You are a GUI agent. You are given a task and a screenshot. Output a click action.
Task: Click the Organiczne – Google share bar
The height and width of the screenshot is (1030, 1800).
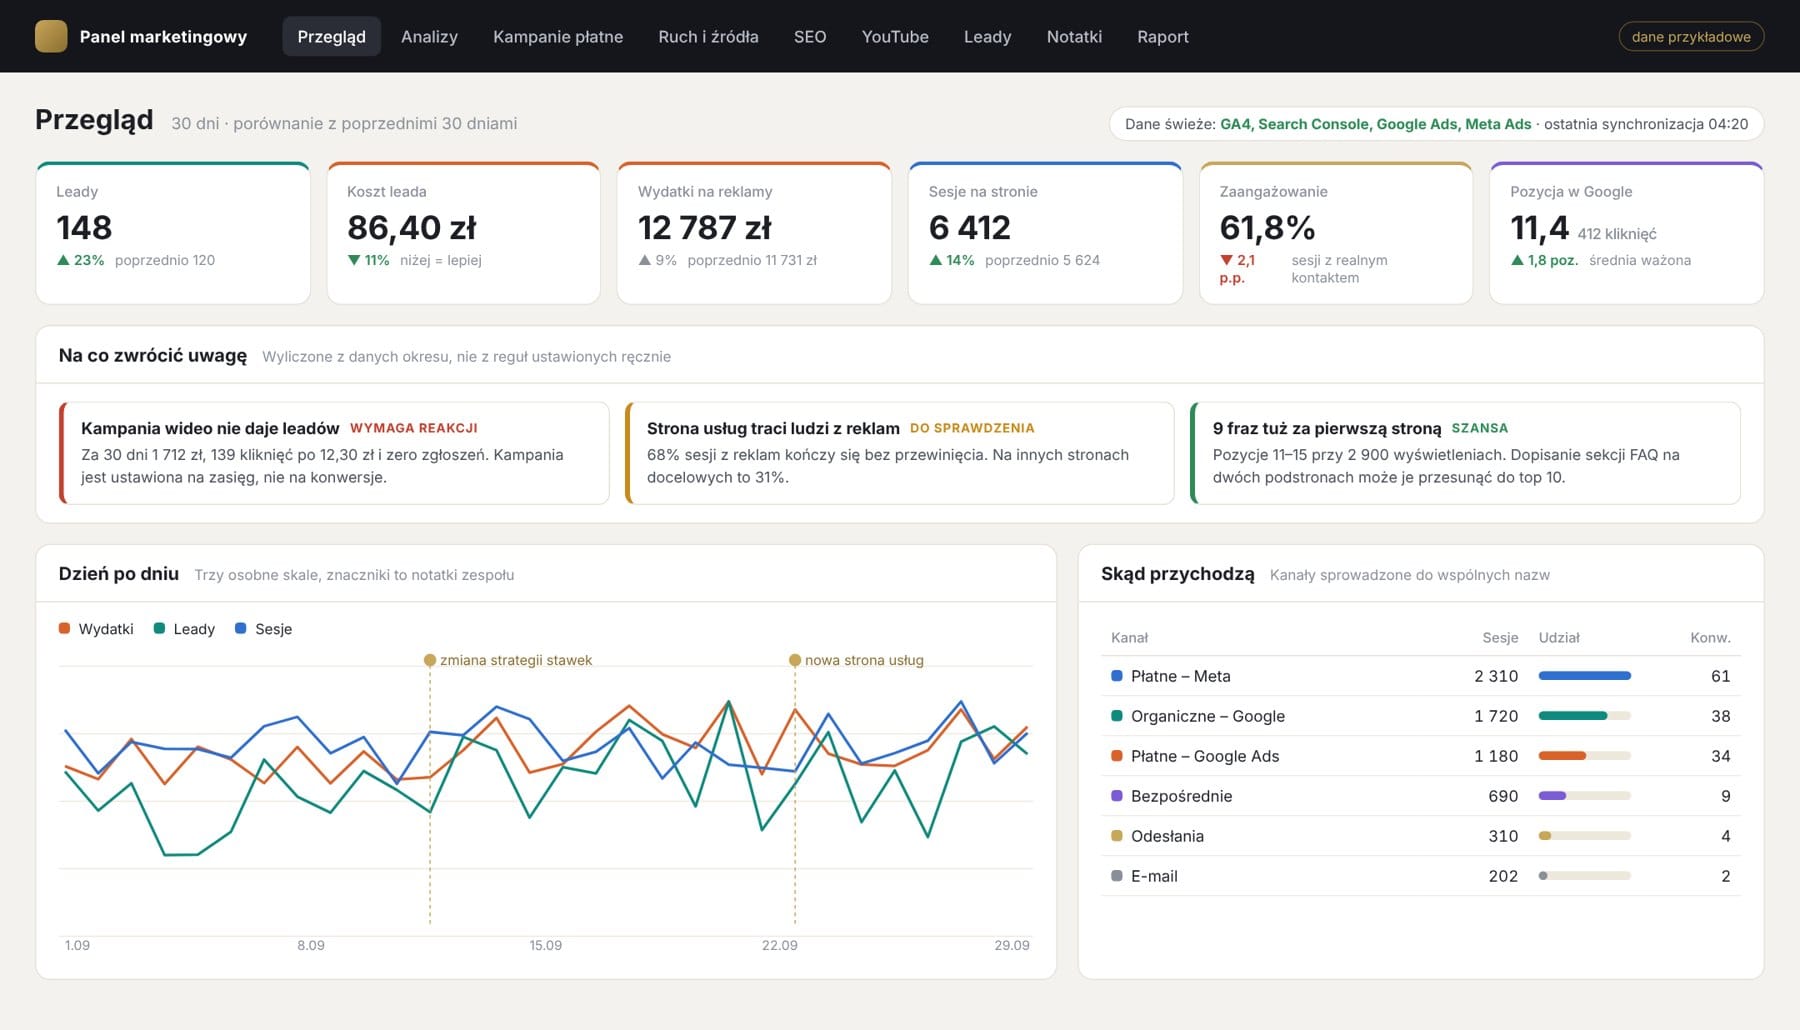[1585, 716]
